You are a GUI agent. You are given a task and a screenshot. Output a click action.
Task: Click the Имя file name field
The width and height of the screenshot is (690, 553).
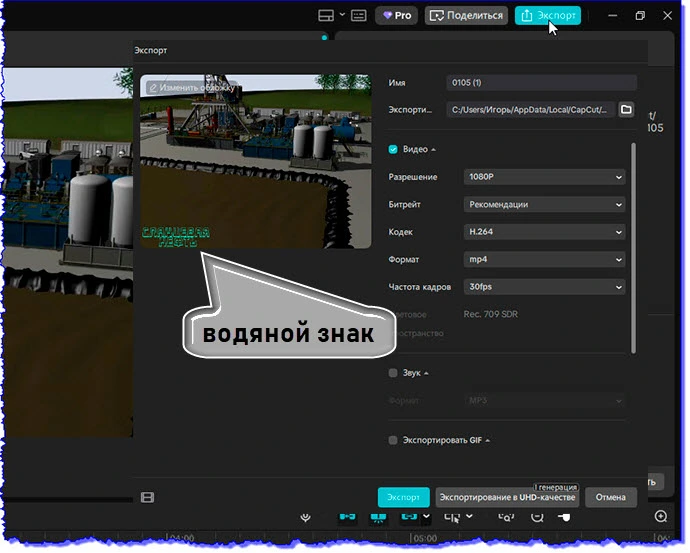541,83
